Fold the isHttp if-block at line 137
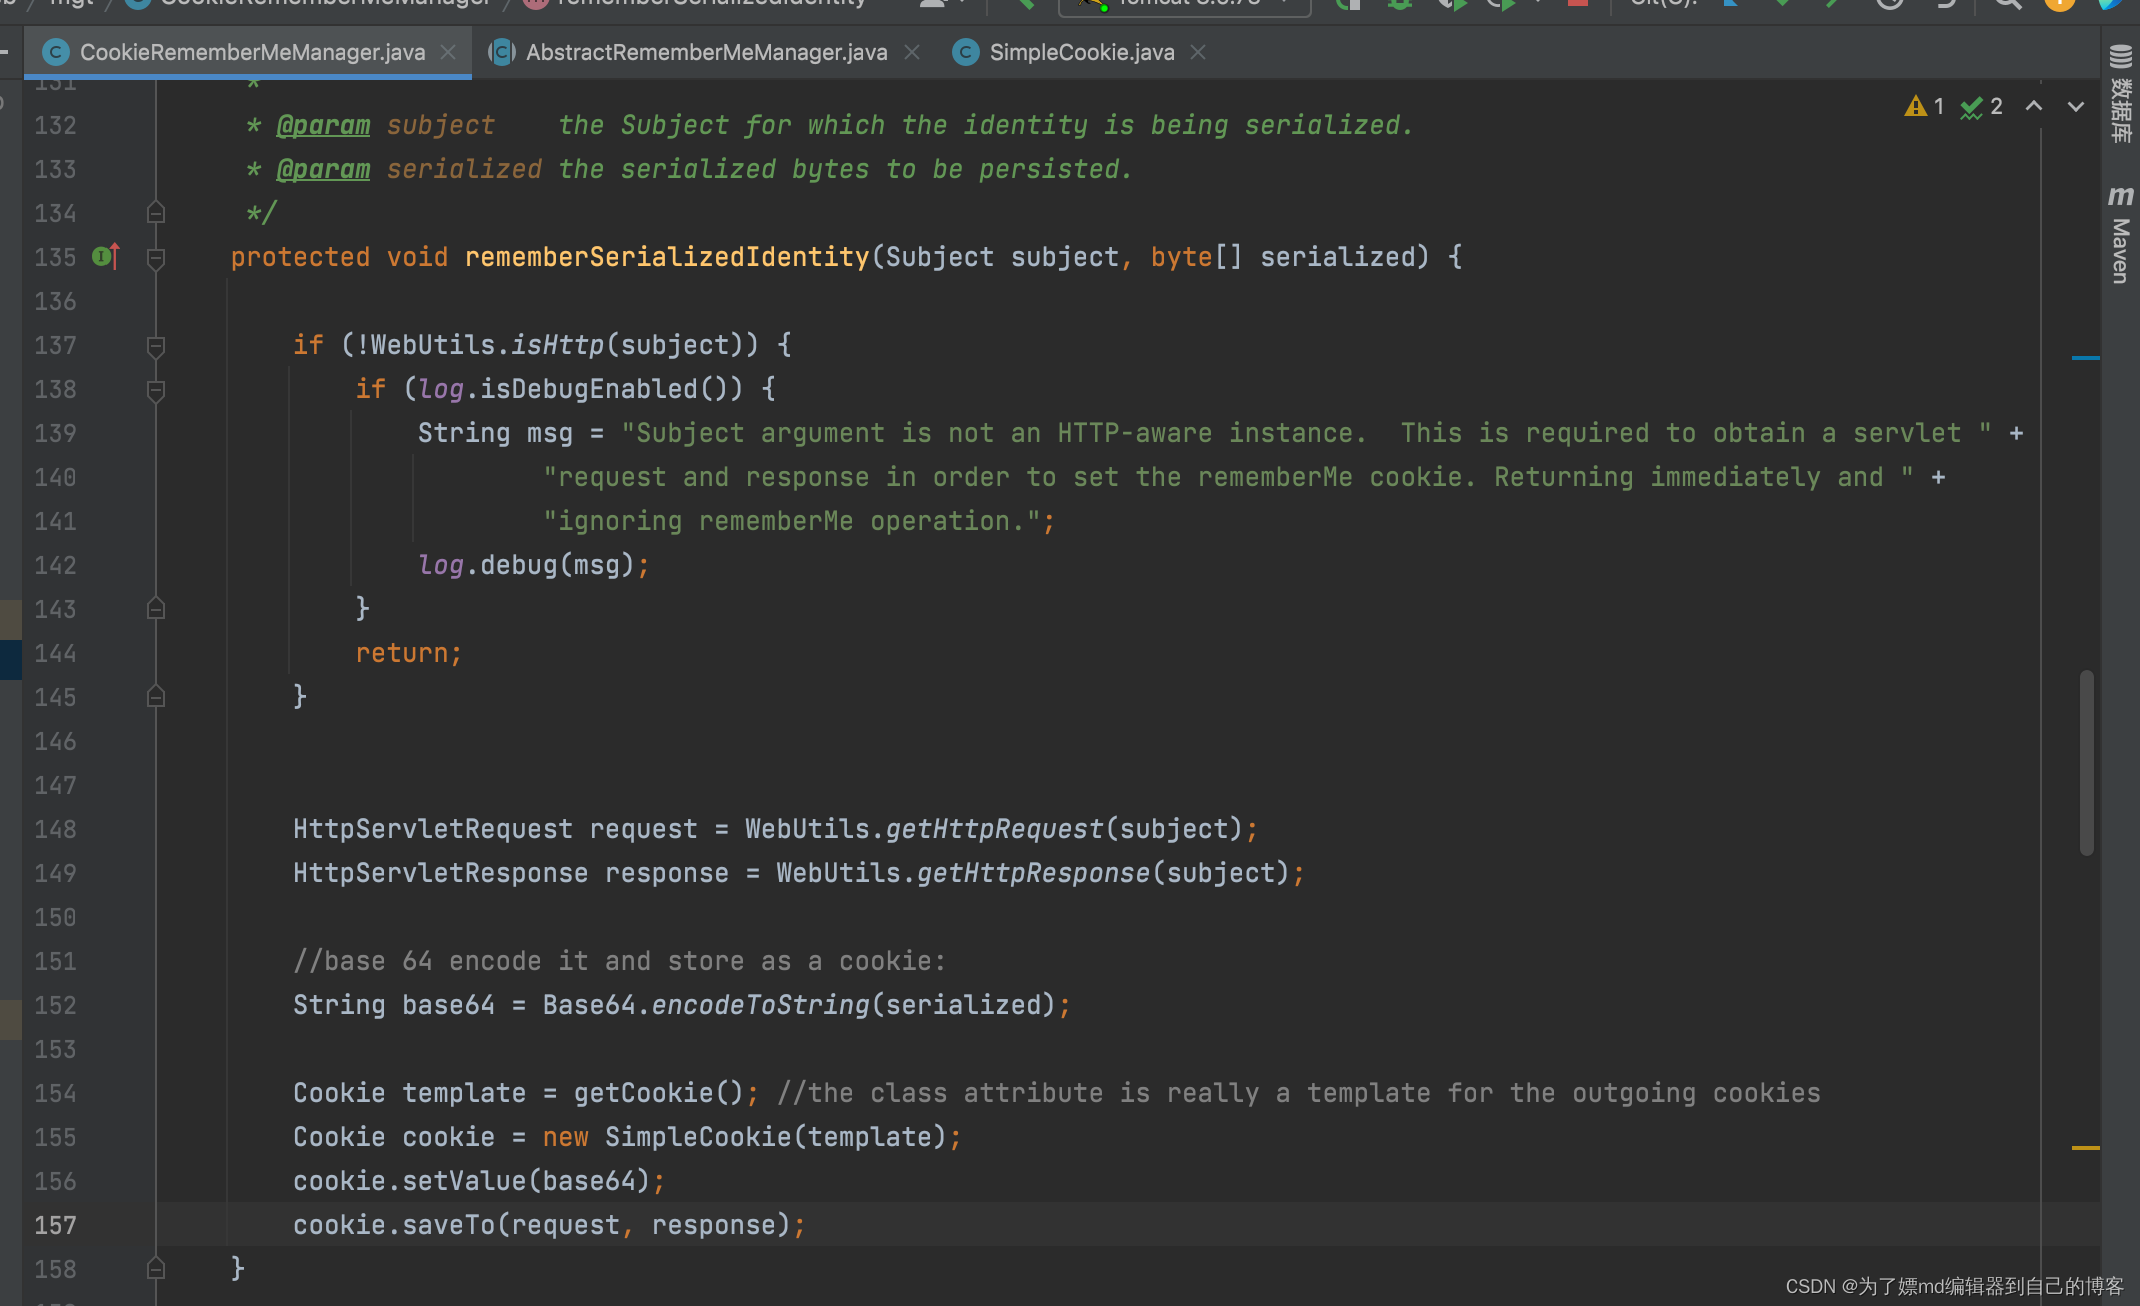2140x1306 pixels. [x=156, y=346]
